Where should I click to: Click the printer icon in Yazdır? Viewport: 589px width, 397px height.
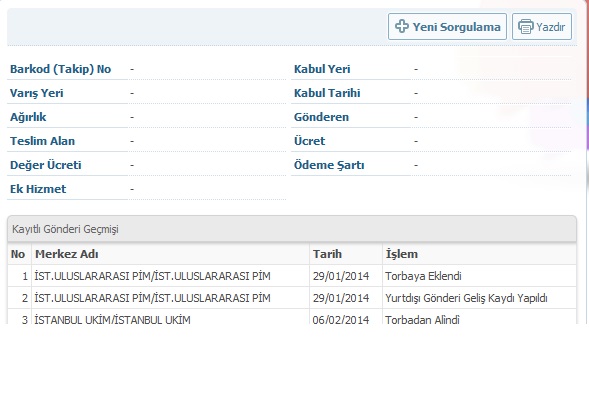(526, 27)
